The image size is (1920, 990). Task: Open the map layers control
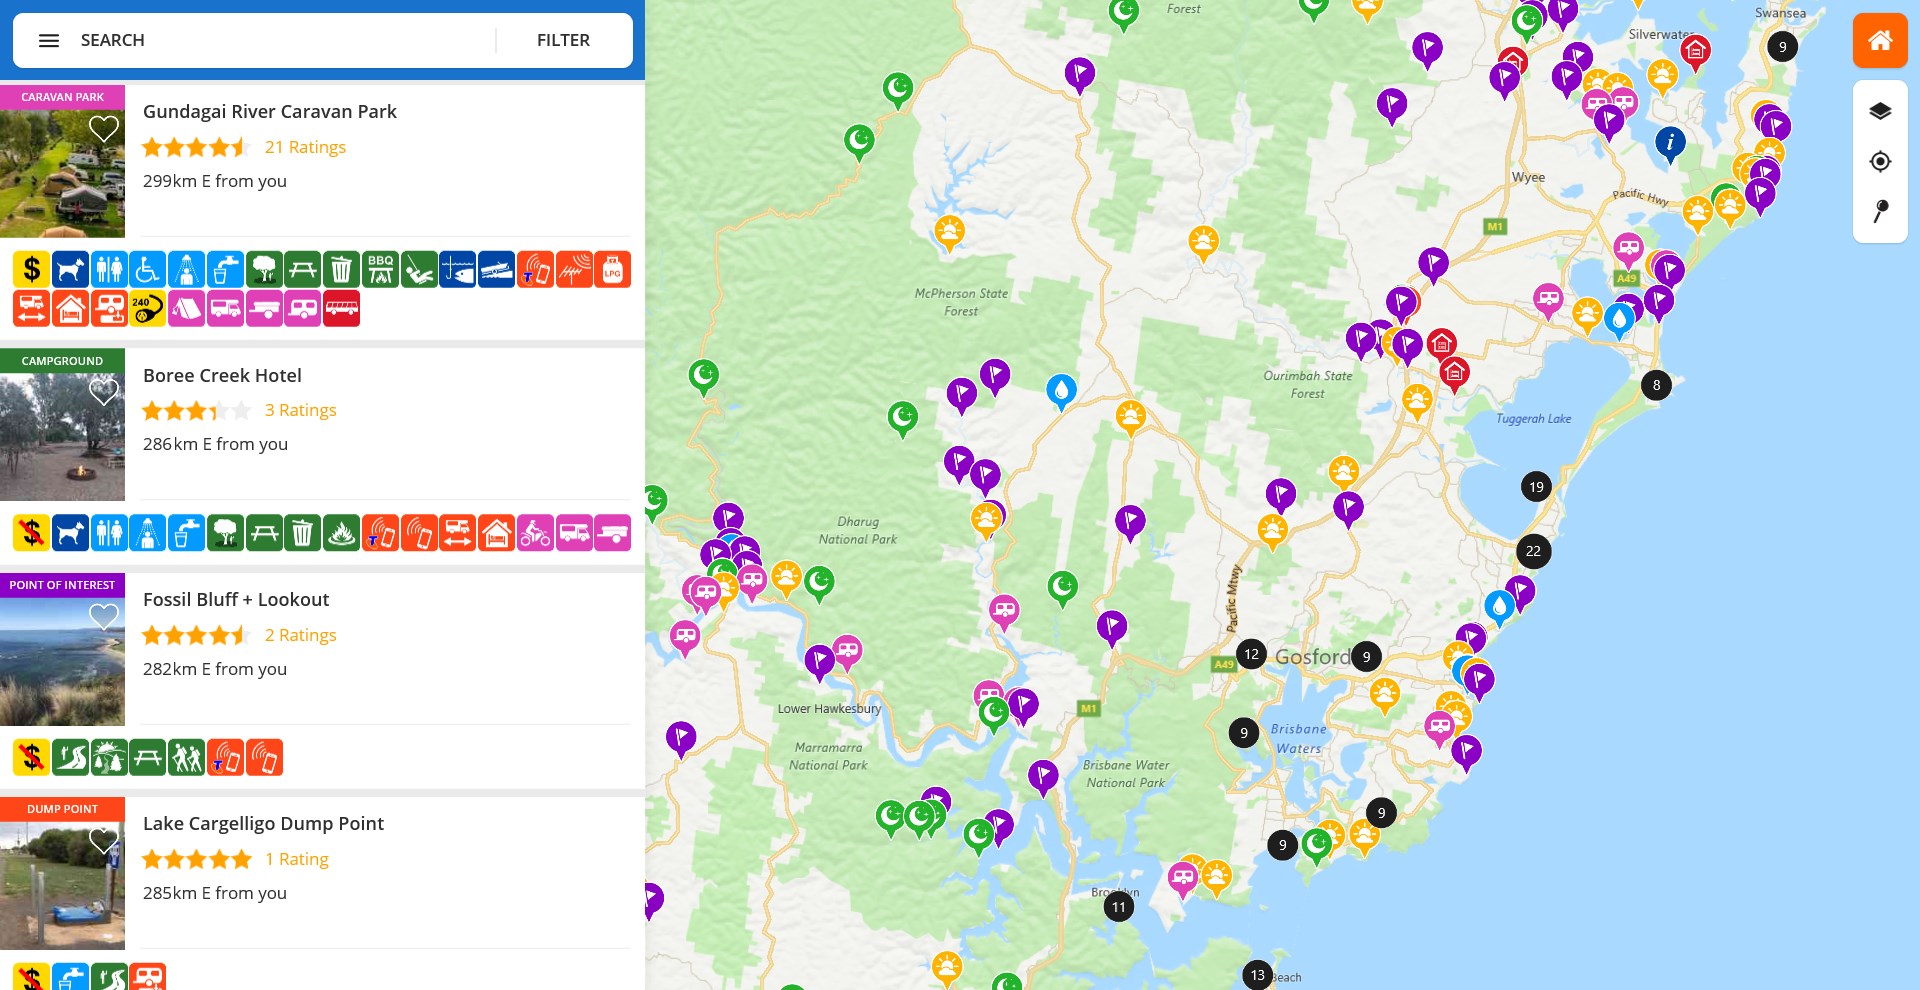(x=1880, y=111)
